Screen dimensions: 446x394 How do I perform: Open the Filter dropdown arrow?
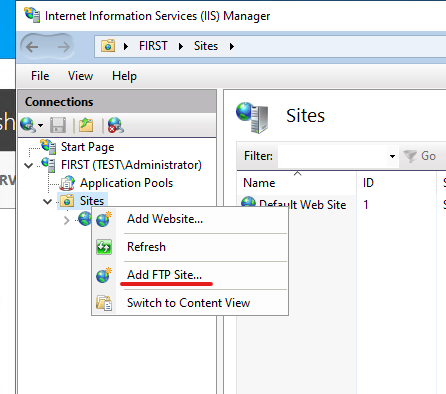coord(392,156)
